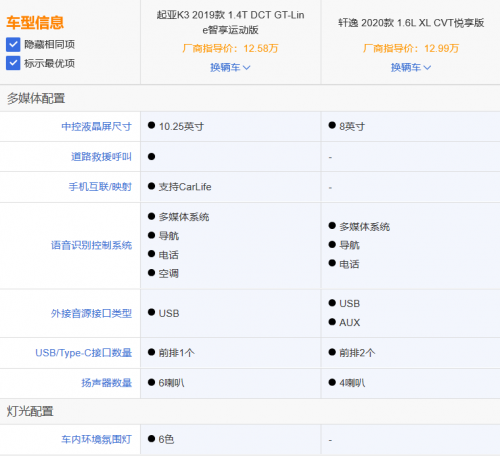This screenshot has height=456, width=500.
Task: Click the 厂商指导价 12.99万 price
Action: [411, 49]
